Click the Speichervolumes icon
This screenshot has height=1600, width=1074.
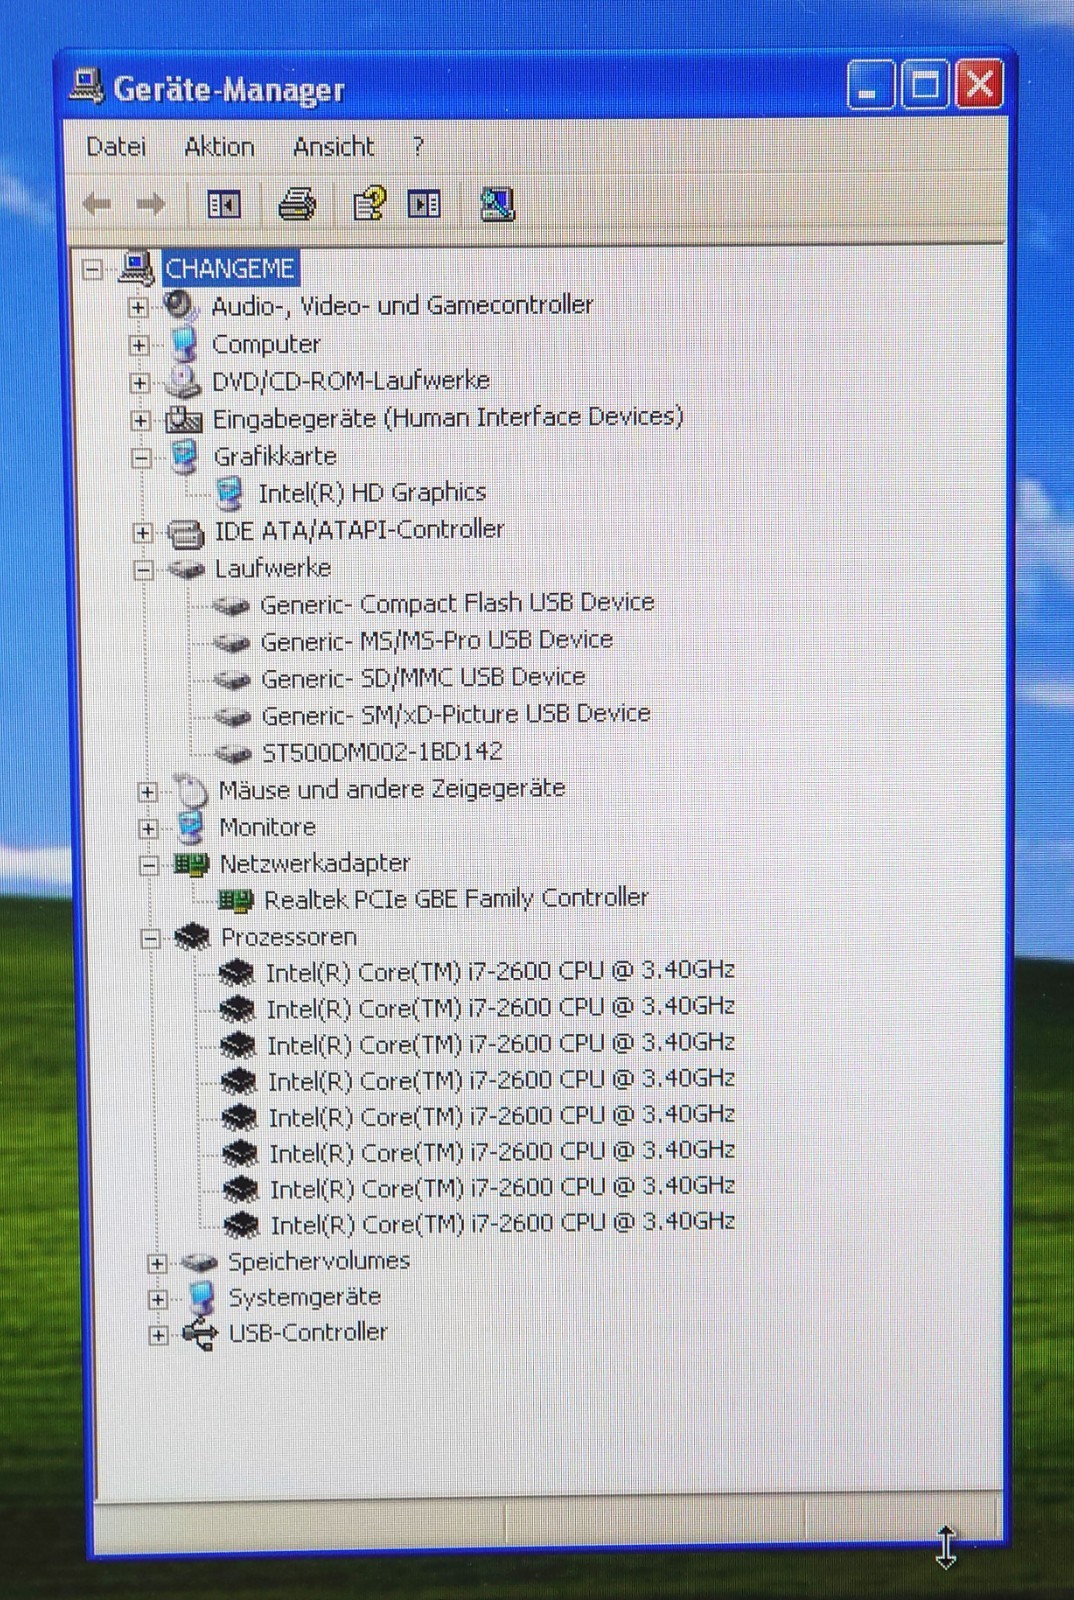[x=198, y=1262]
